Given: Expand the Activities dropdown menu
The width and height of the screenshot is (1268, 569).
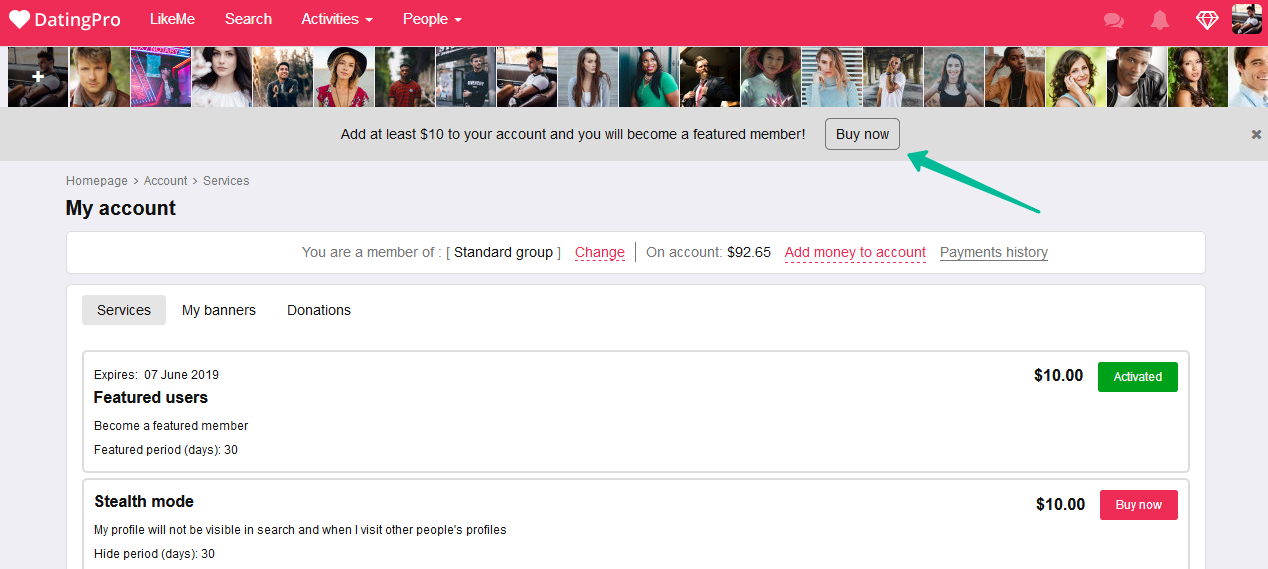Looking at the screenshot, I should (337, 19).
